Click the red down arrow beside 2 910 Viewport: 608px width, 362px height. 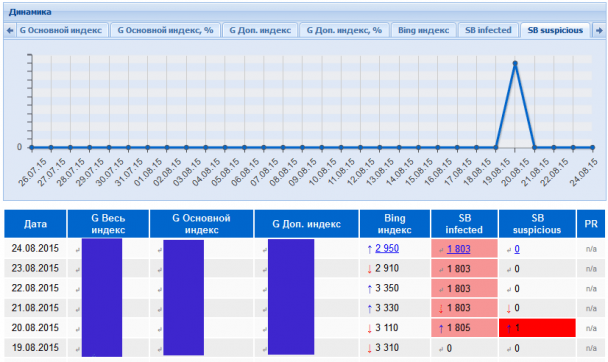(x=369, y=269)
